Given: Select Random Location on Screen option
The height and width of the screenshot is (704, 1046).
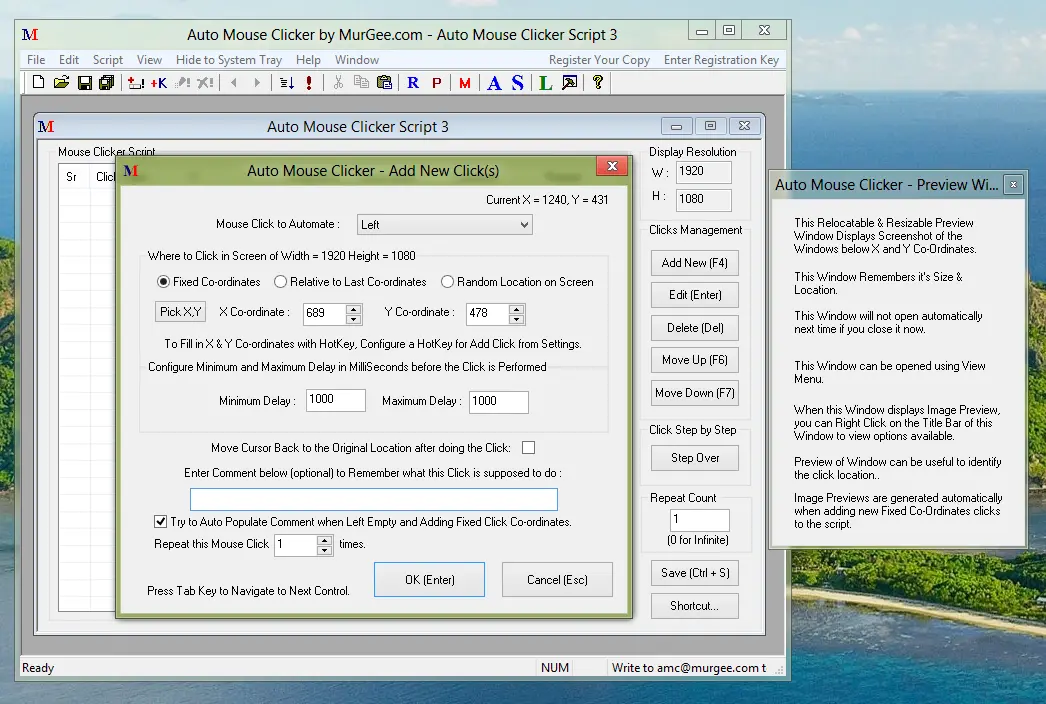Looking at the screenshot, I should point(448,282).
